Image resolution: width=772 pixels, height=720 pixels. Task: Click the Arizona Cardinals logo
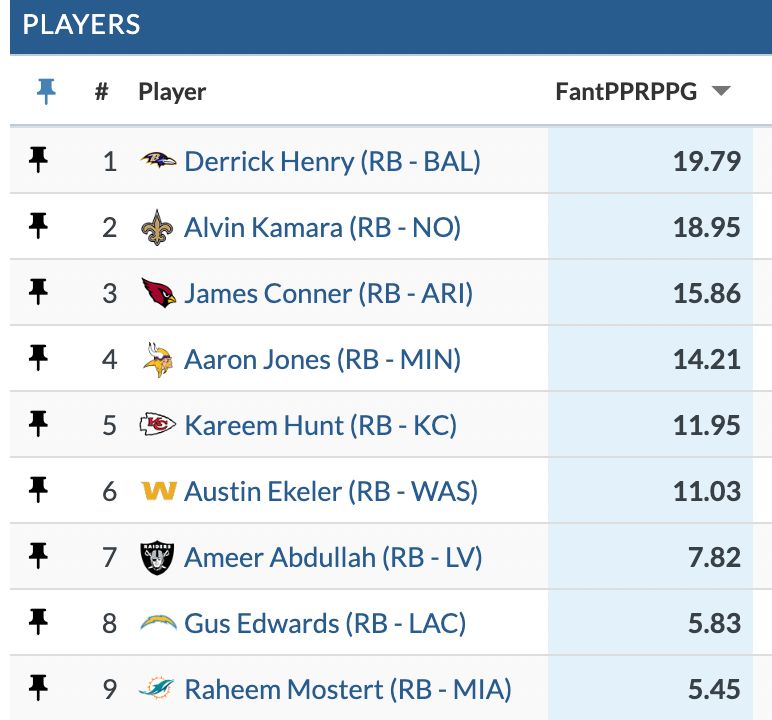[159, 293]
